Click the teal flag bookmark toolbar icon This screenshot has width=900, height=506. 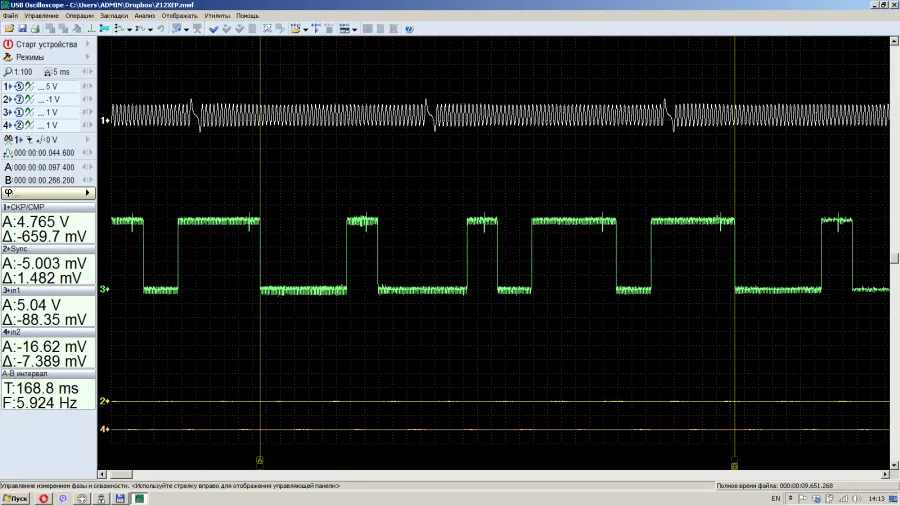(x=104, y=29)
